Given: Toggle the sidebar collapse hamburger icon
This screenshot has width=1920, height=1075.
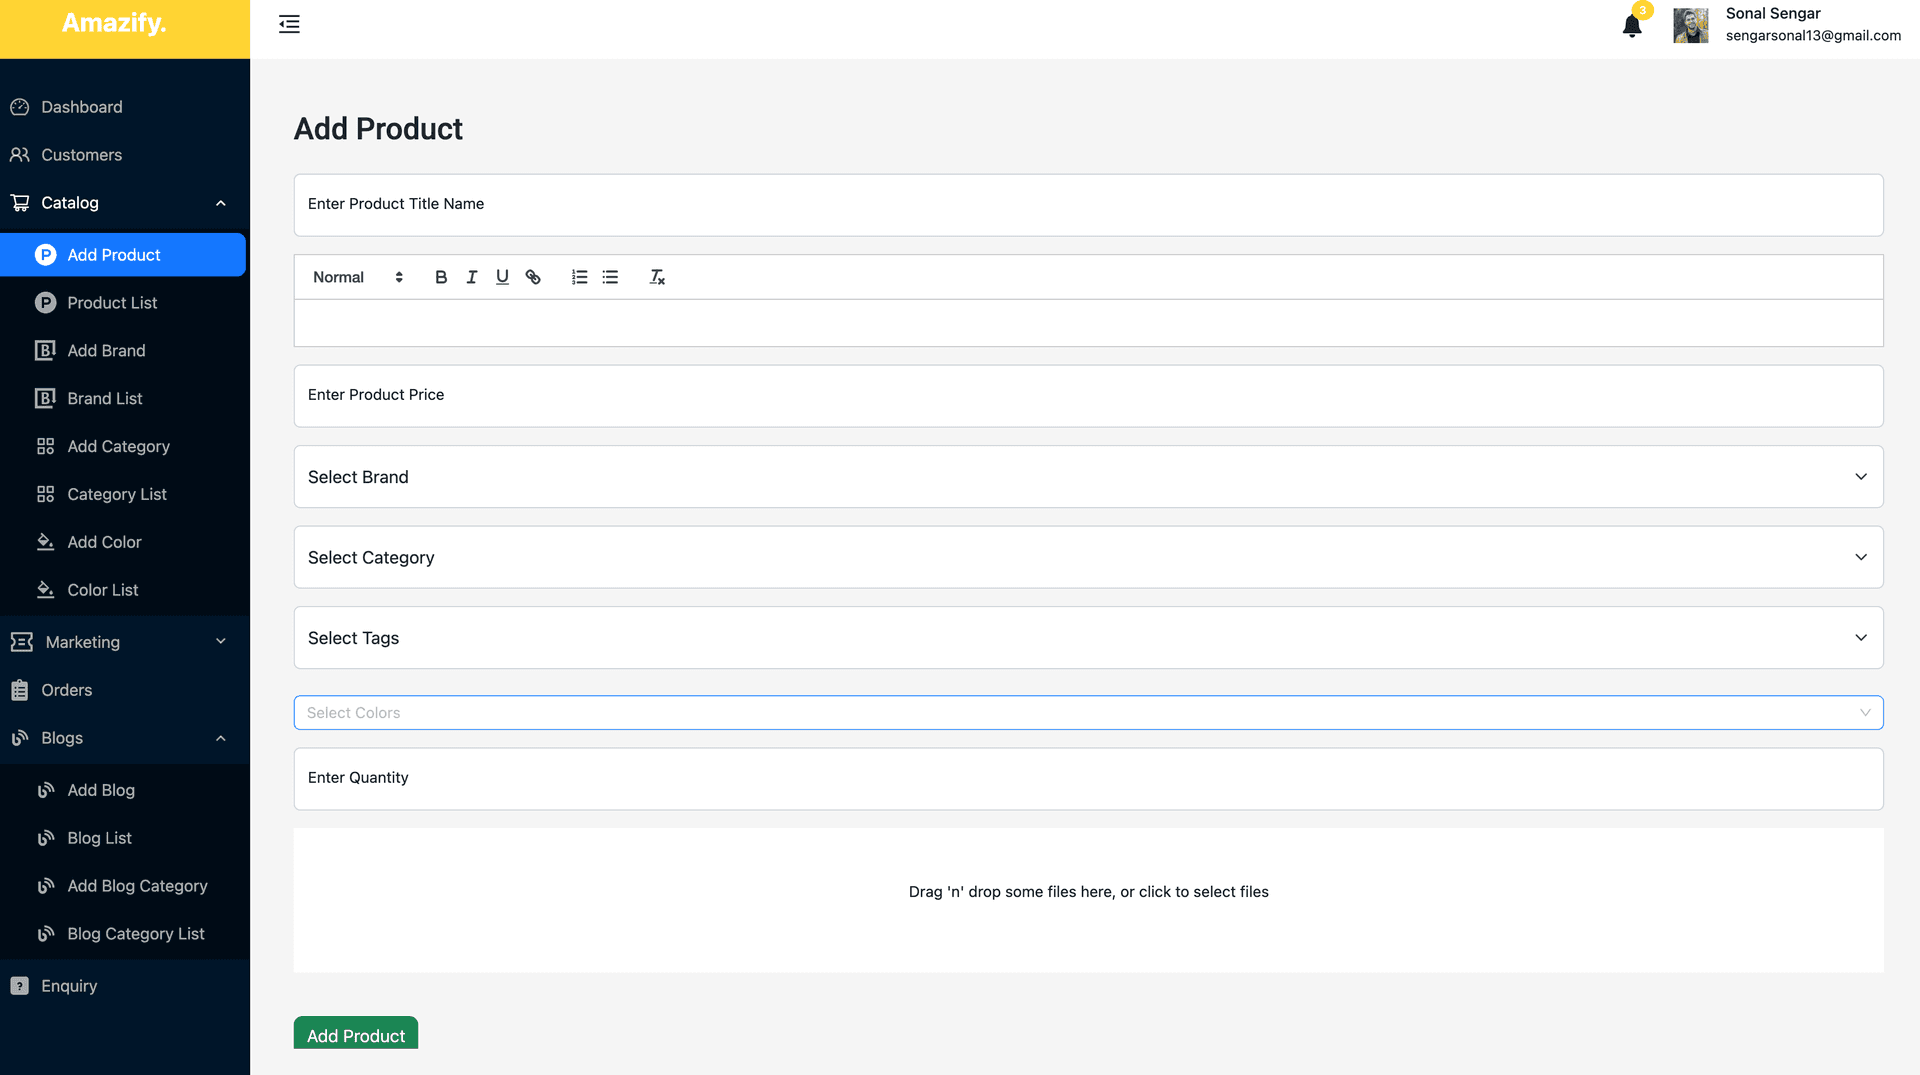Looking at the screenshot, I should [289, 24].
